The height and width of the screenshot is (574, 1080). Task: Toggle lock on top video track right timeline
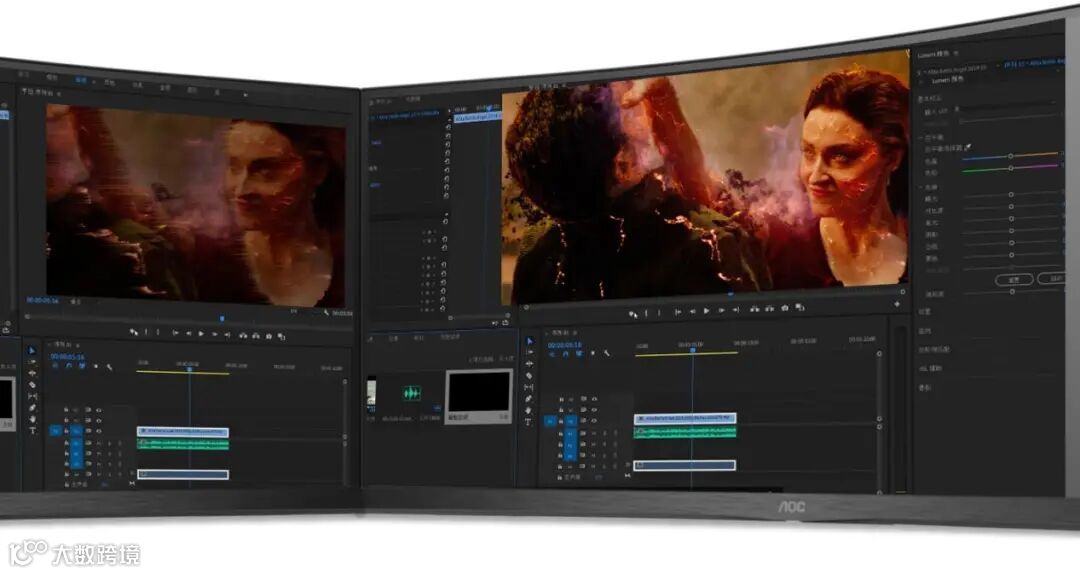tap(561, 400)
